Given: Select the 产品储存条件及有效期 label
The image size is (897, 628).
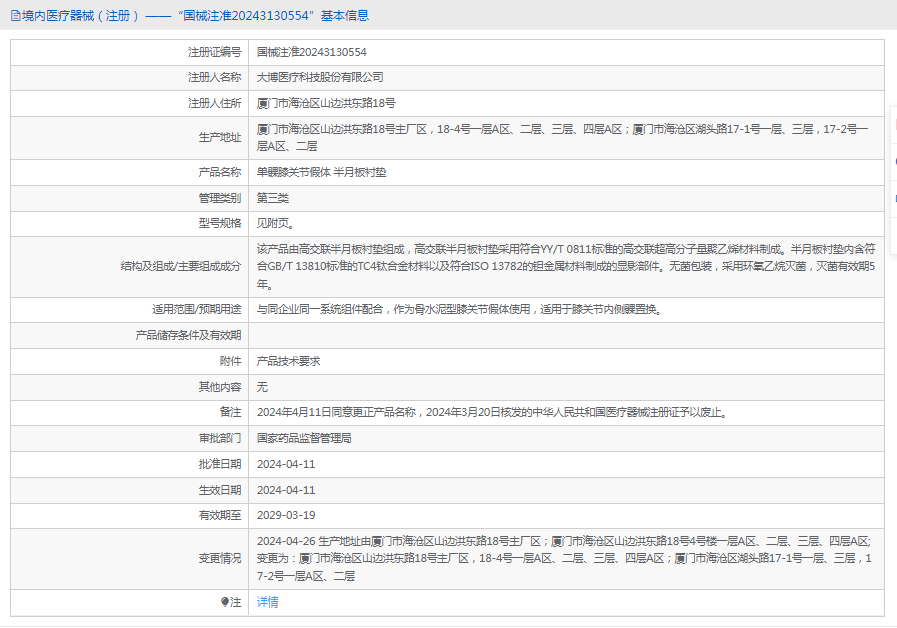Looking at the screenshot, I should (x=188, y=335).
